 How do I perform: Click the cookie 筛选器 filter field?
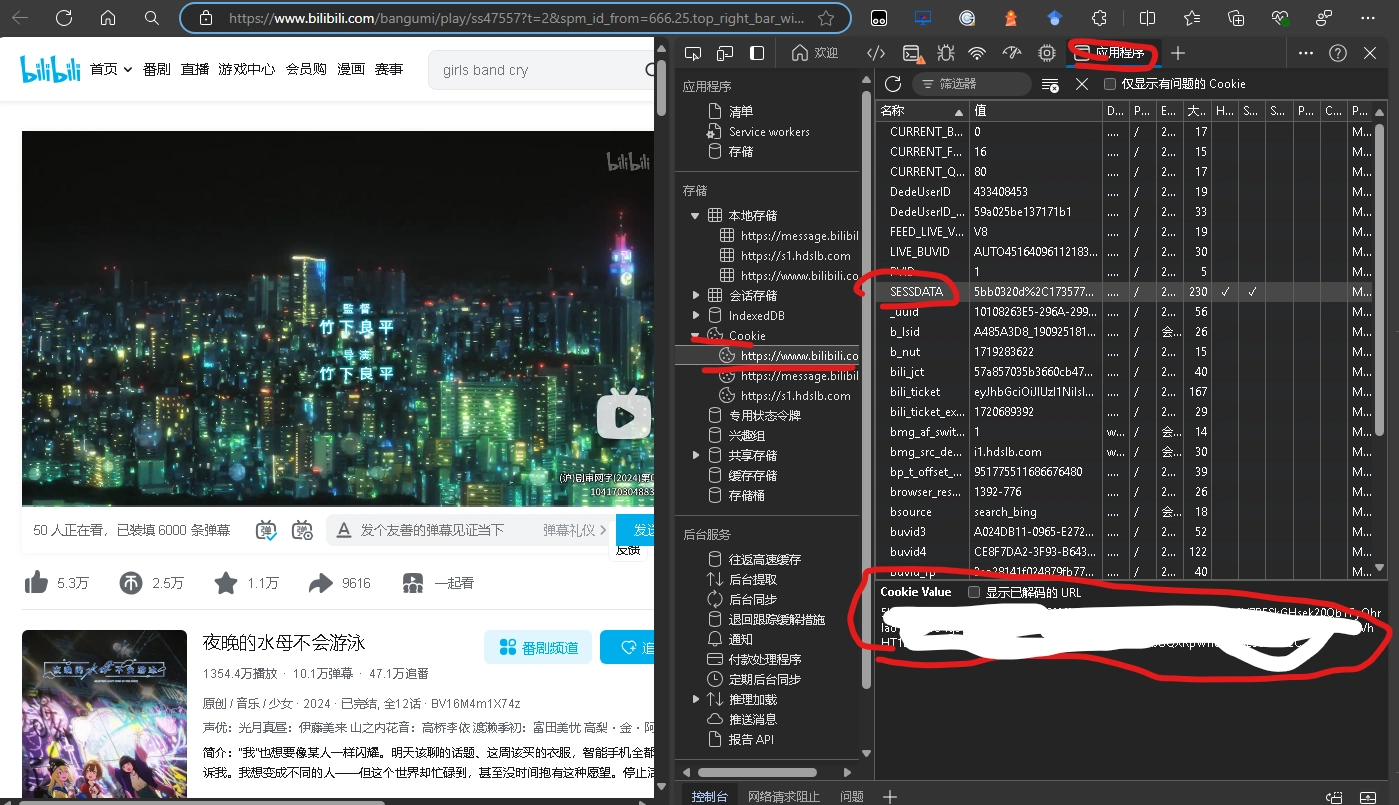tap(972, 84)
